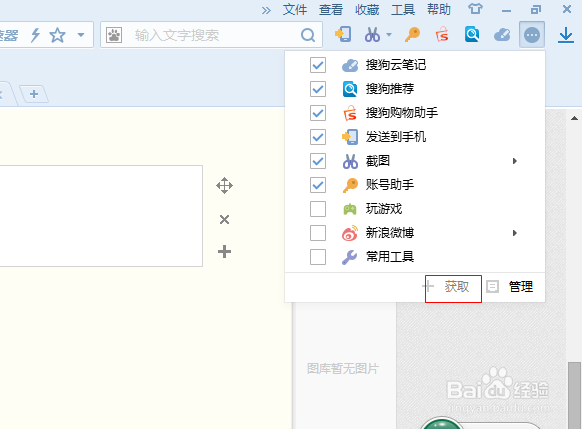Open the screenshot tool dropdown arrow
This screenshot has width=582, height=429.
389,35
